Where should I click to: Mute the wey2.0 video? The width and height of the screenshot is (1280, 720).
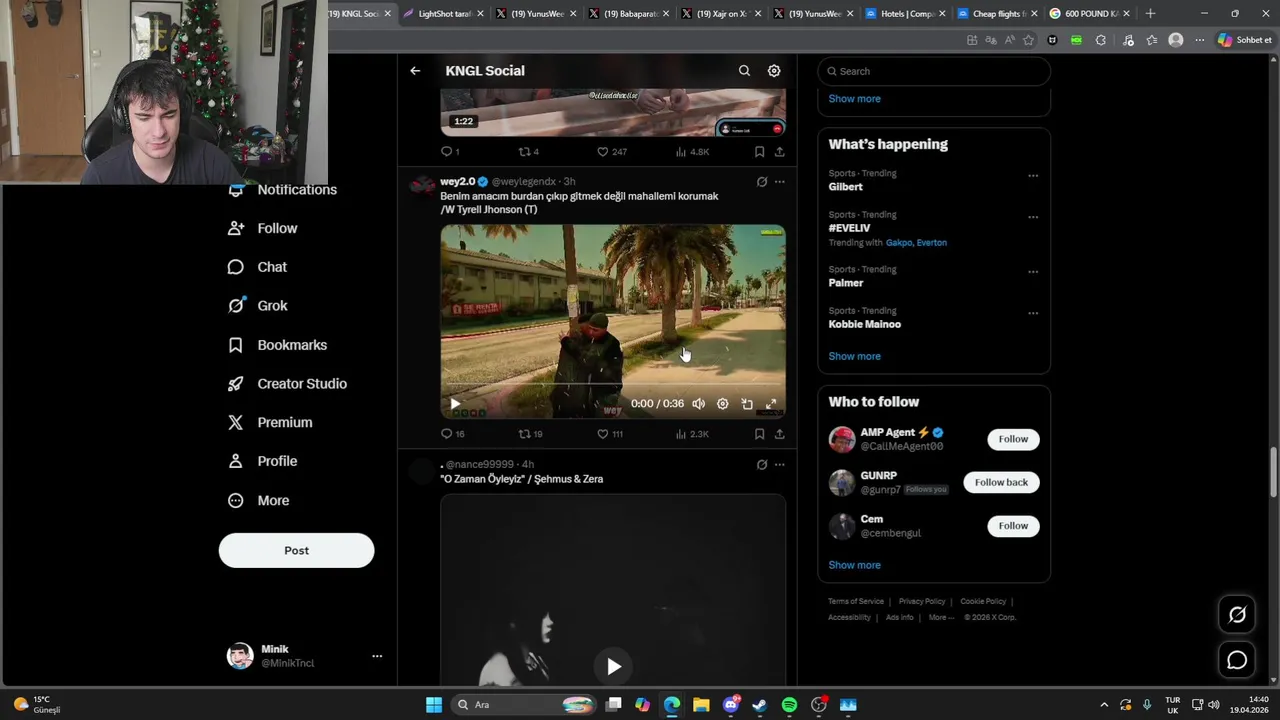pyautogui.click(x=699, y=404)
